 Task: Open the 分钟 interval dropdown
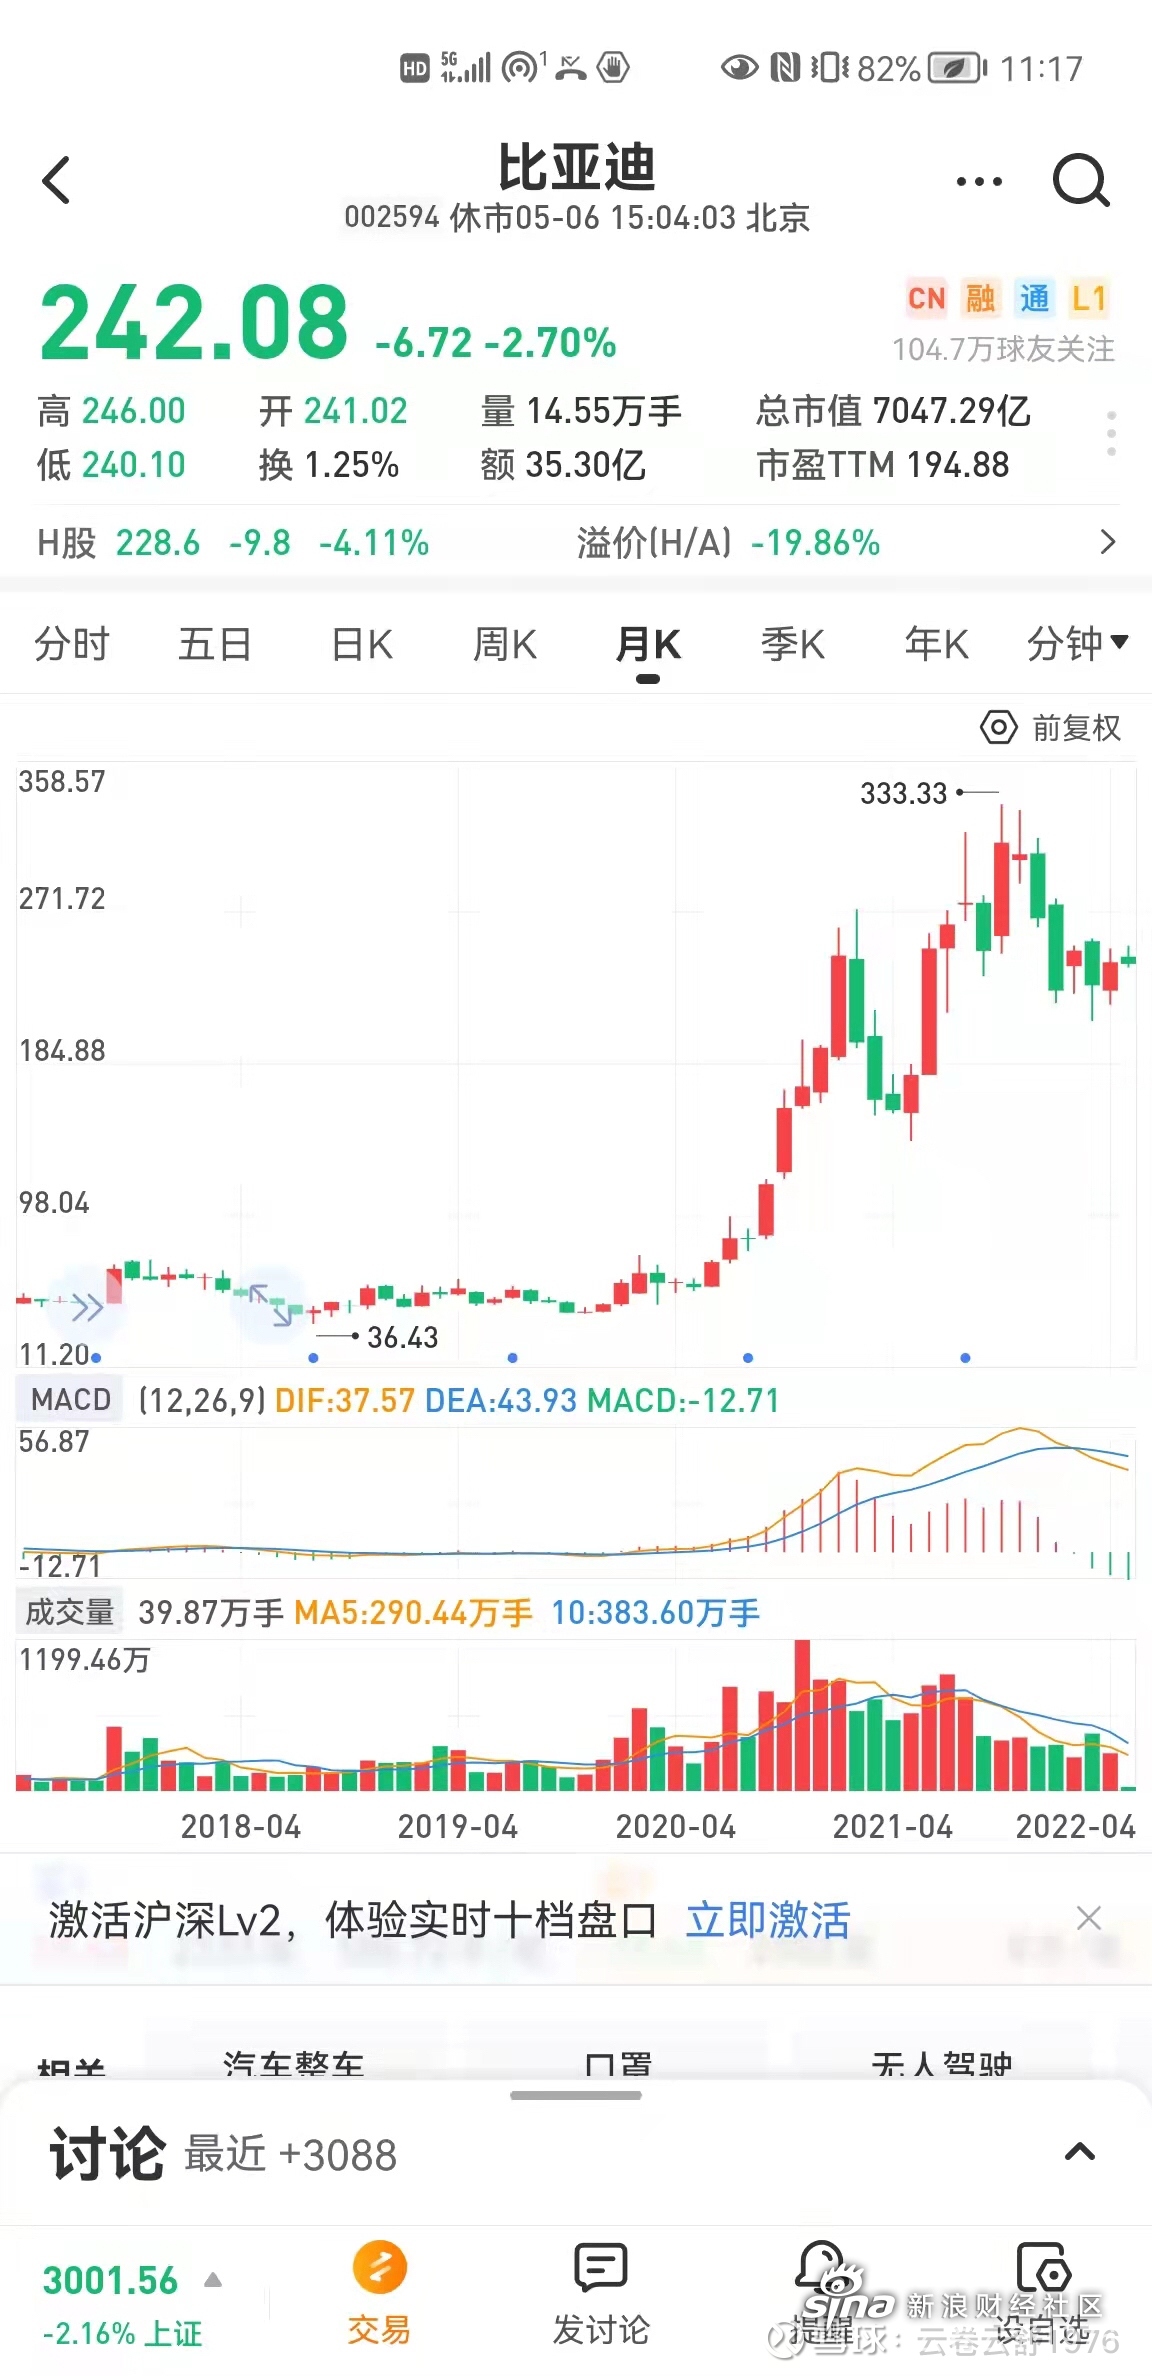point(1077,643)
